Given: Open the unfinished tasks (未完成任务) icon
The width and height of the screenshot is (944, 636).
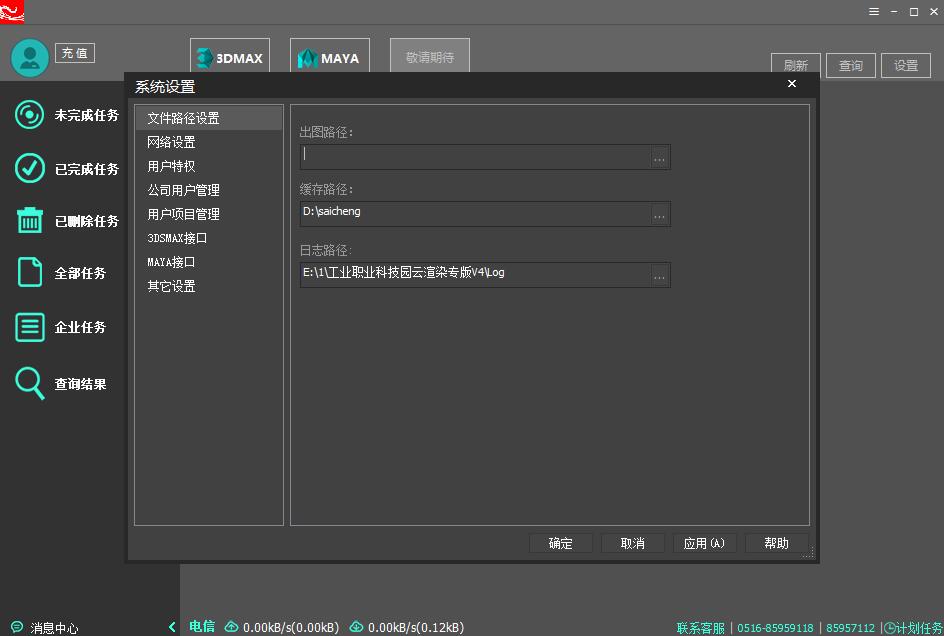Looking at the screenshot, I should [x=30, y=115].
